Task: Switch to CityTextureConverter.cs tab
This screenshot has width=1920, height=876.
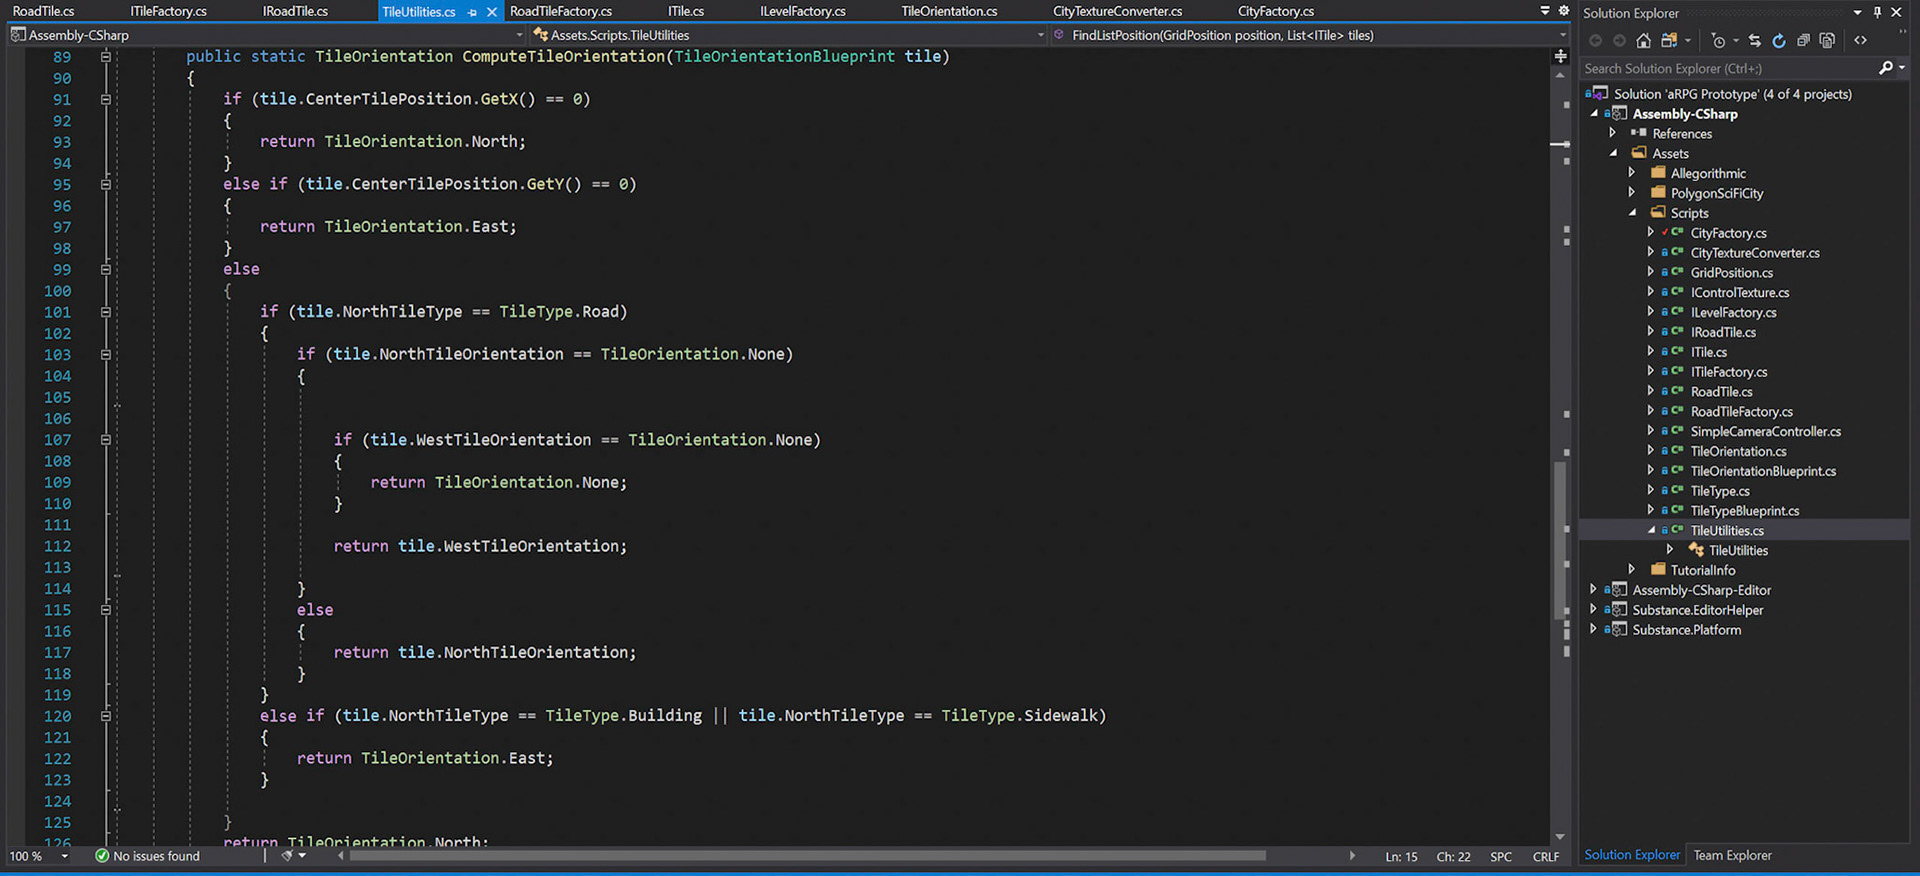Action: tap(1118, 11)
